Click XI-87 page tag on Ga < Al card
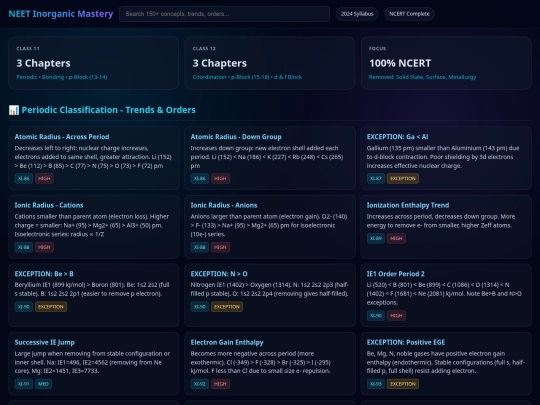The width and height of the screenshot is (540, 405). [376, 178]
